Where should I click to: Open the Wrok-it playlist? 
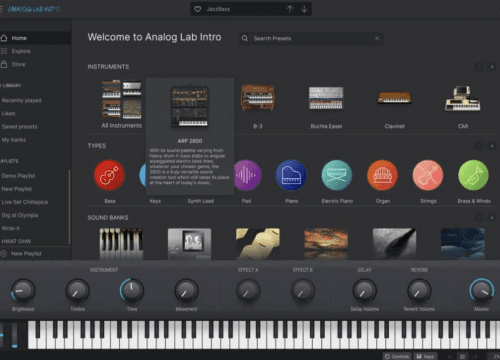(x=11, y=228)
